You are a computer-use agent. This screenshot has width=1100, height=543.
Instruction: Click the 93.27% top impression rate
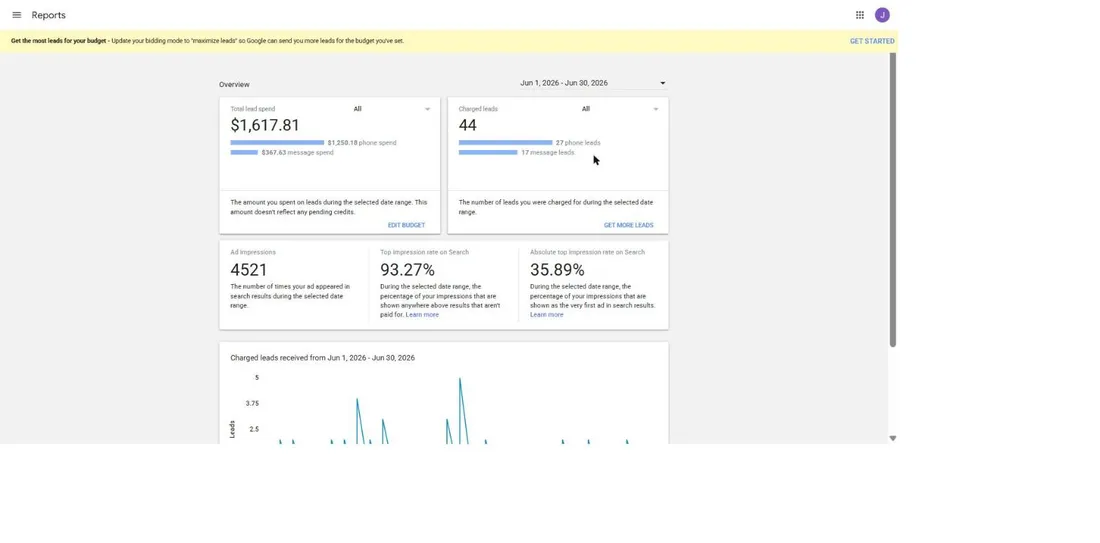pos(407,270)
